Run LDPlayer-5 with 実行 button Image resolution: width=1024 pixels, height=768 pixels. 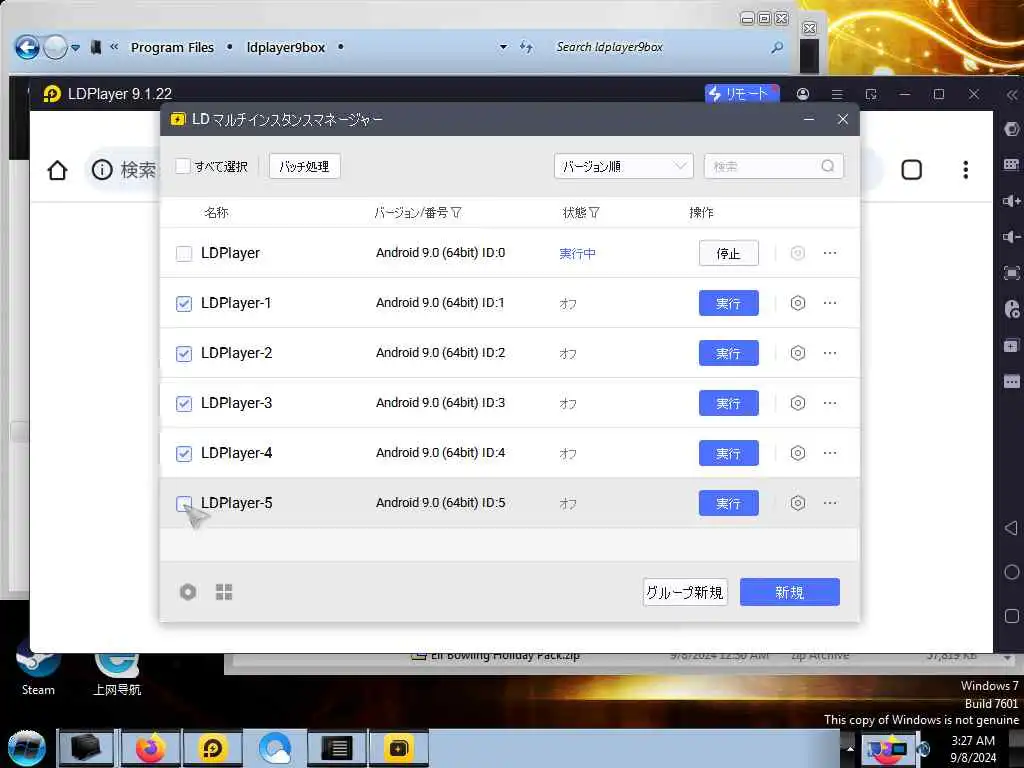pyautogui.click(x=728, y=503)
